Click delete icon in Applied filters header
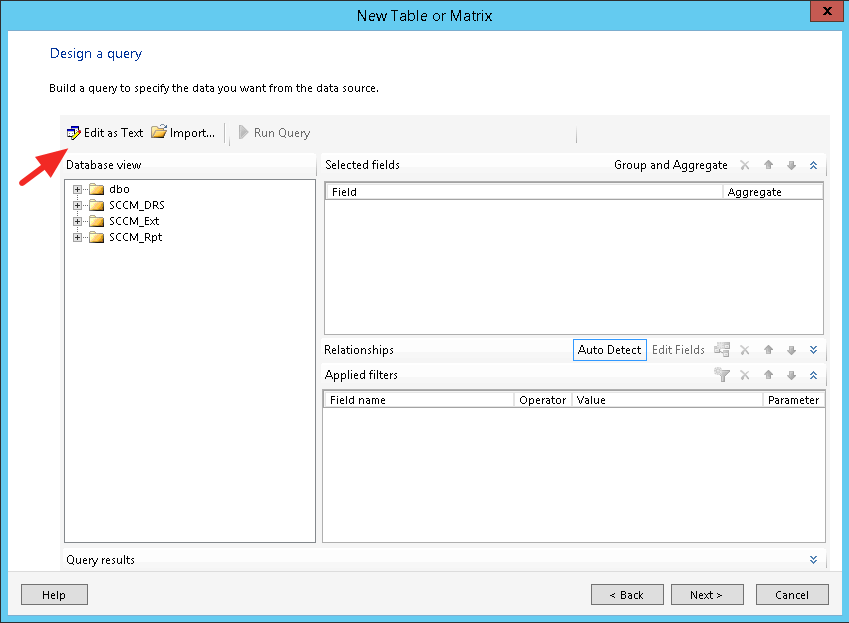 click(745, 375)
